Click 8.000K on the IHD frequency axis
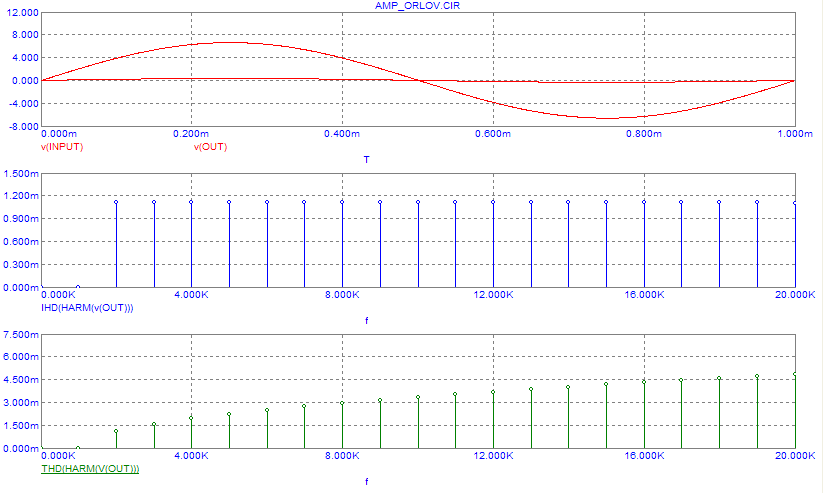Screen dimensions: 823x493 342,295
